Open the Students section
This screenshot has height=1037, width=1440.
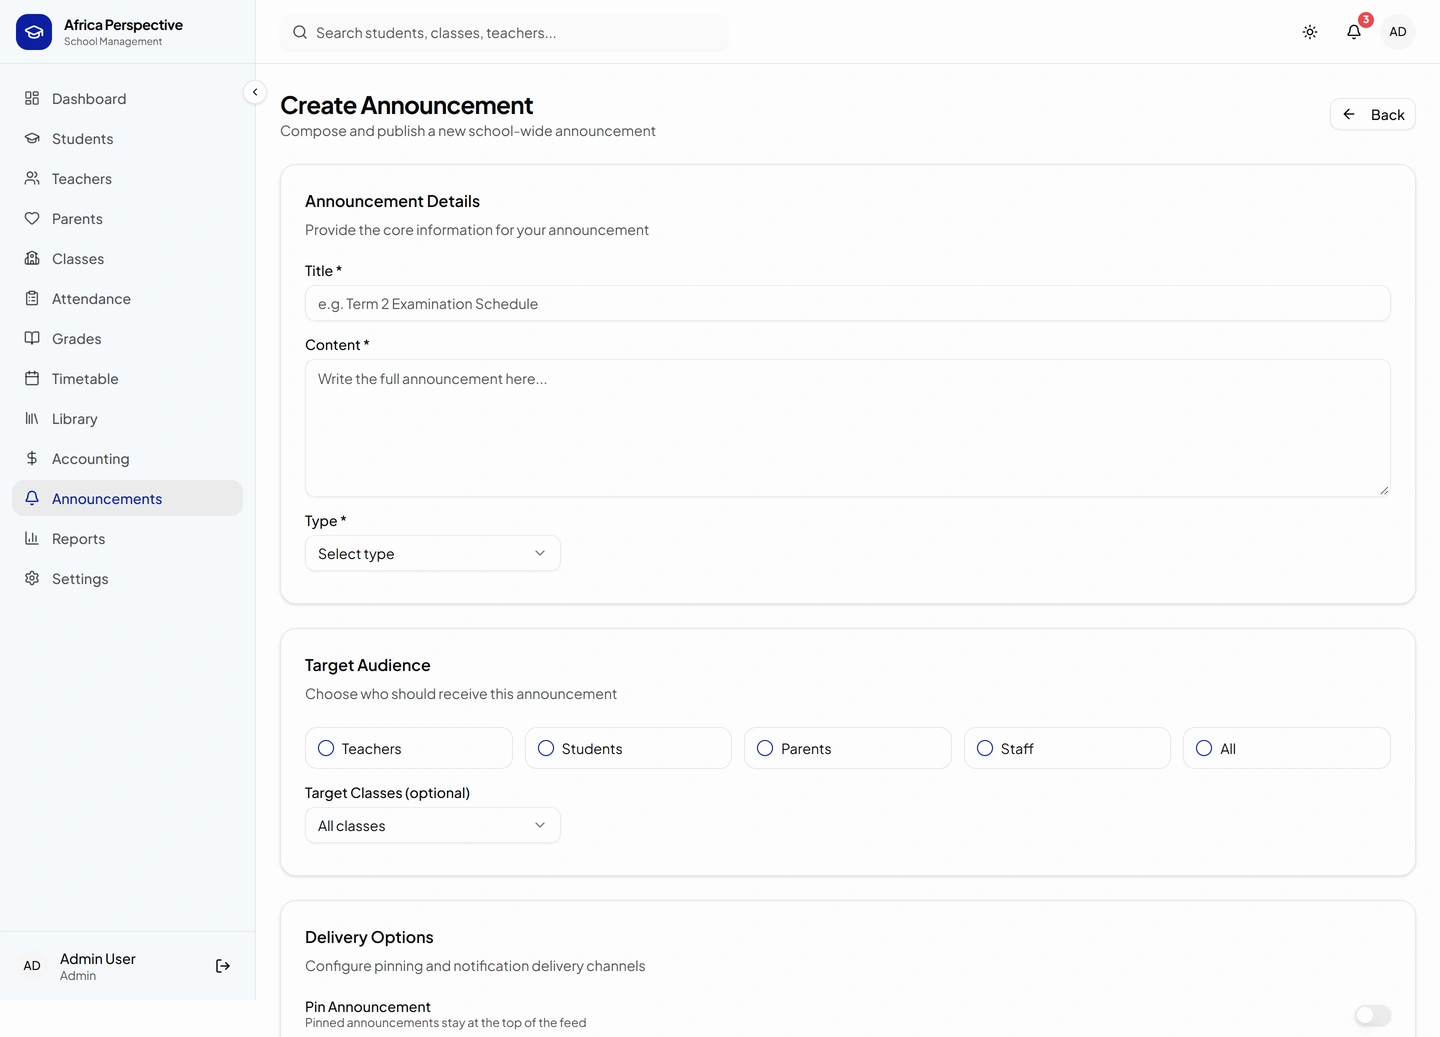127,138
